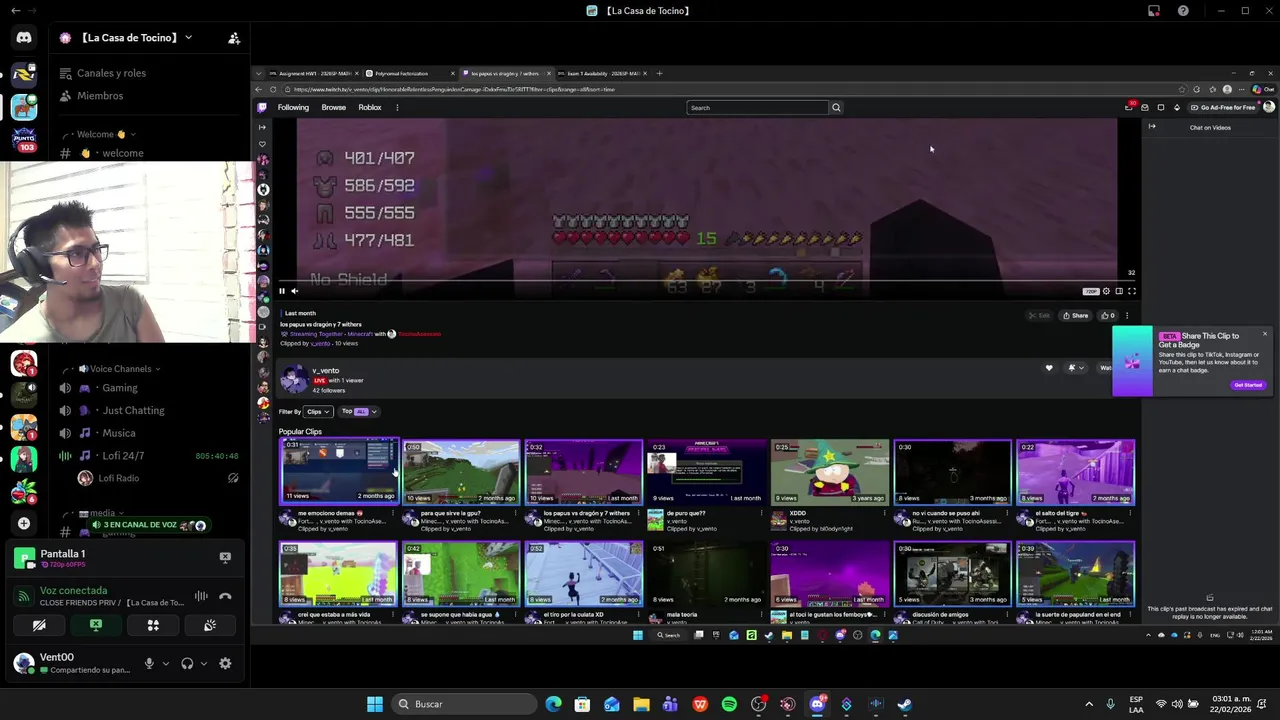Image resolution: width=1280 pixels, height=720 pixels.
Task: Toggle Discord microphone mute
Action: 149,663
